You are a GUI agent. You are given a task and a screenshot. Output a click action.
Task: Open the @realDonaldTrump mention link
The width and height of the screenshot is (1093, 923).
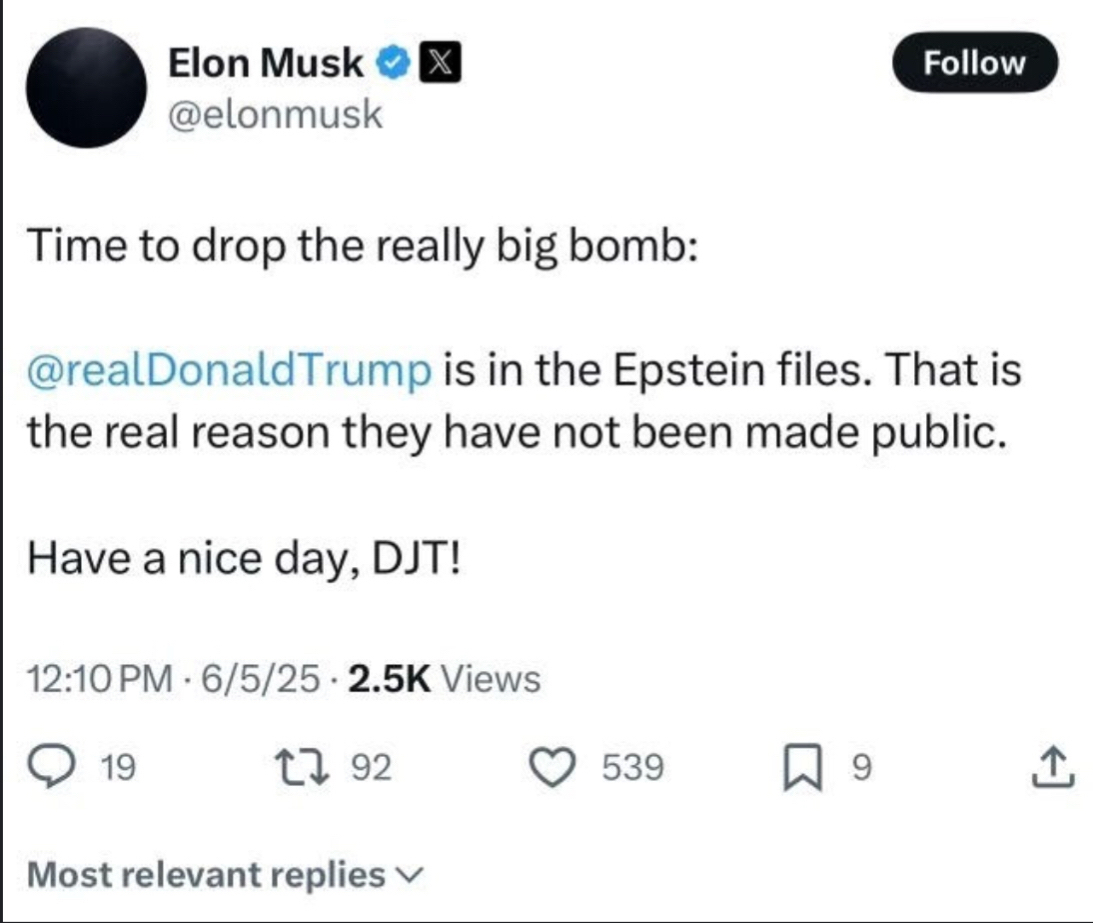click(x=229, y=371)
